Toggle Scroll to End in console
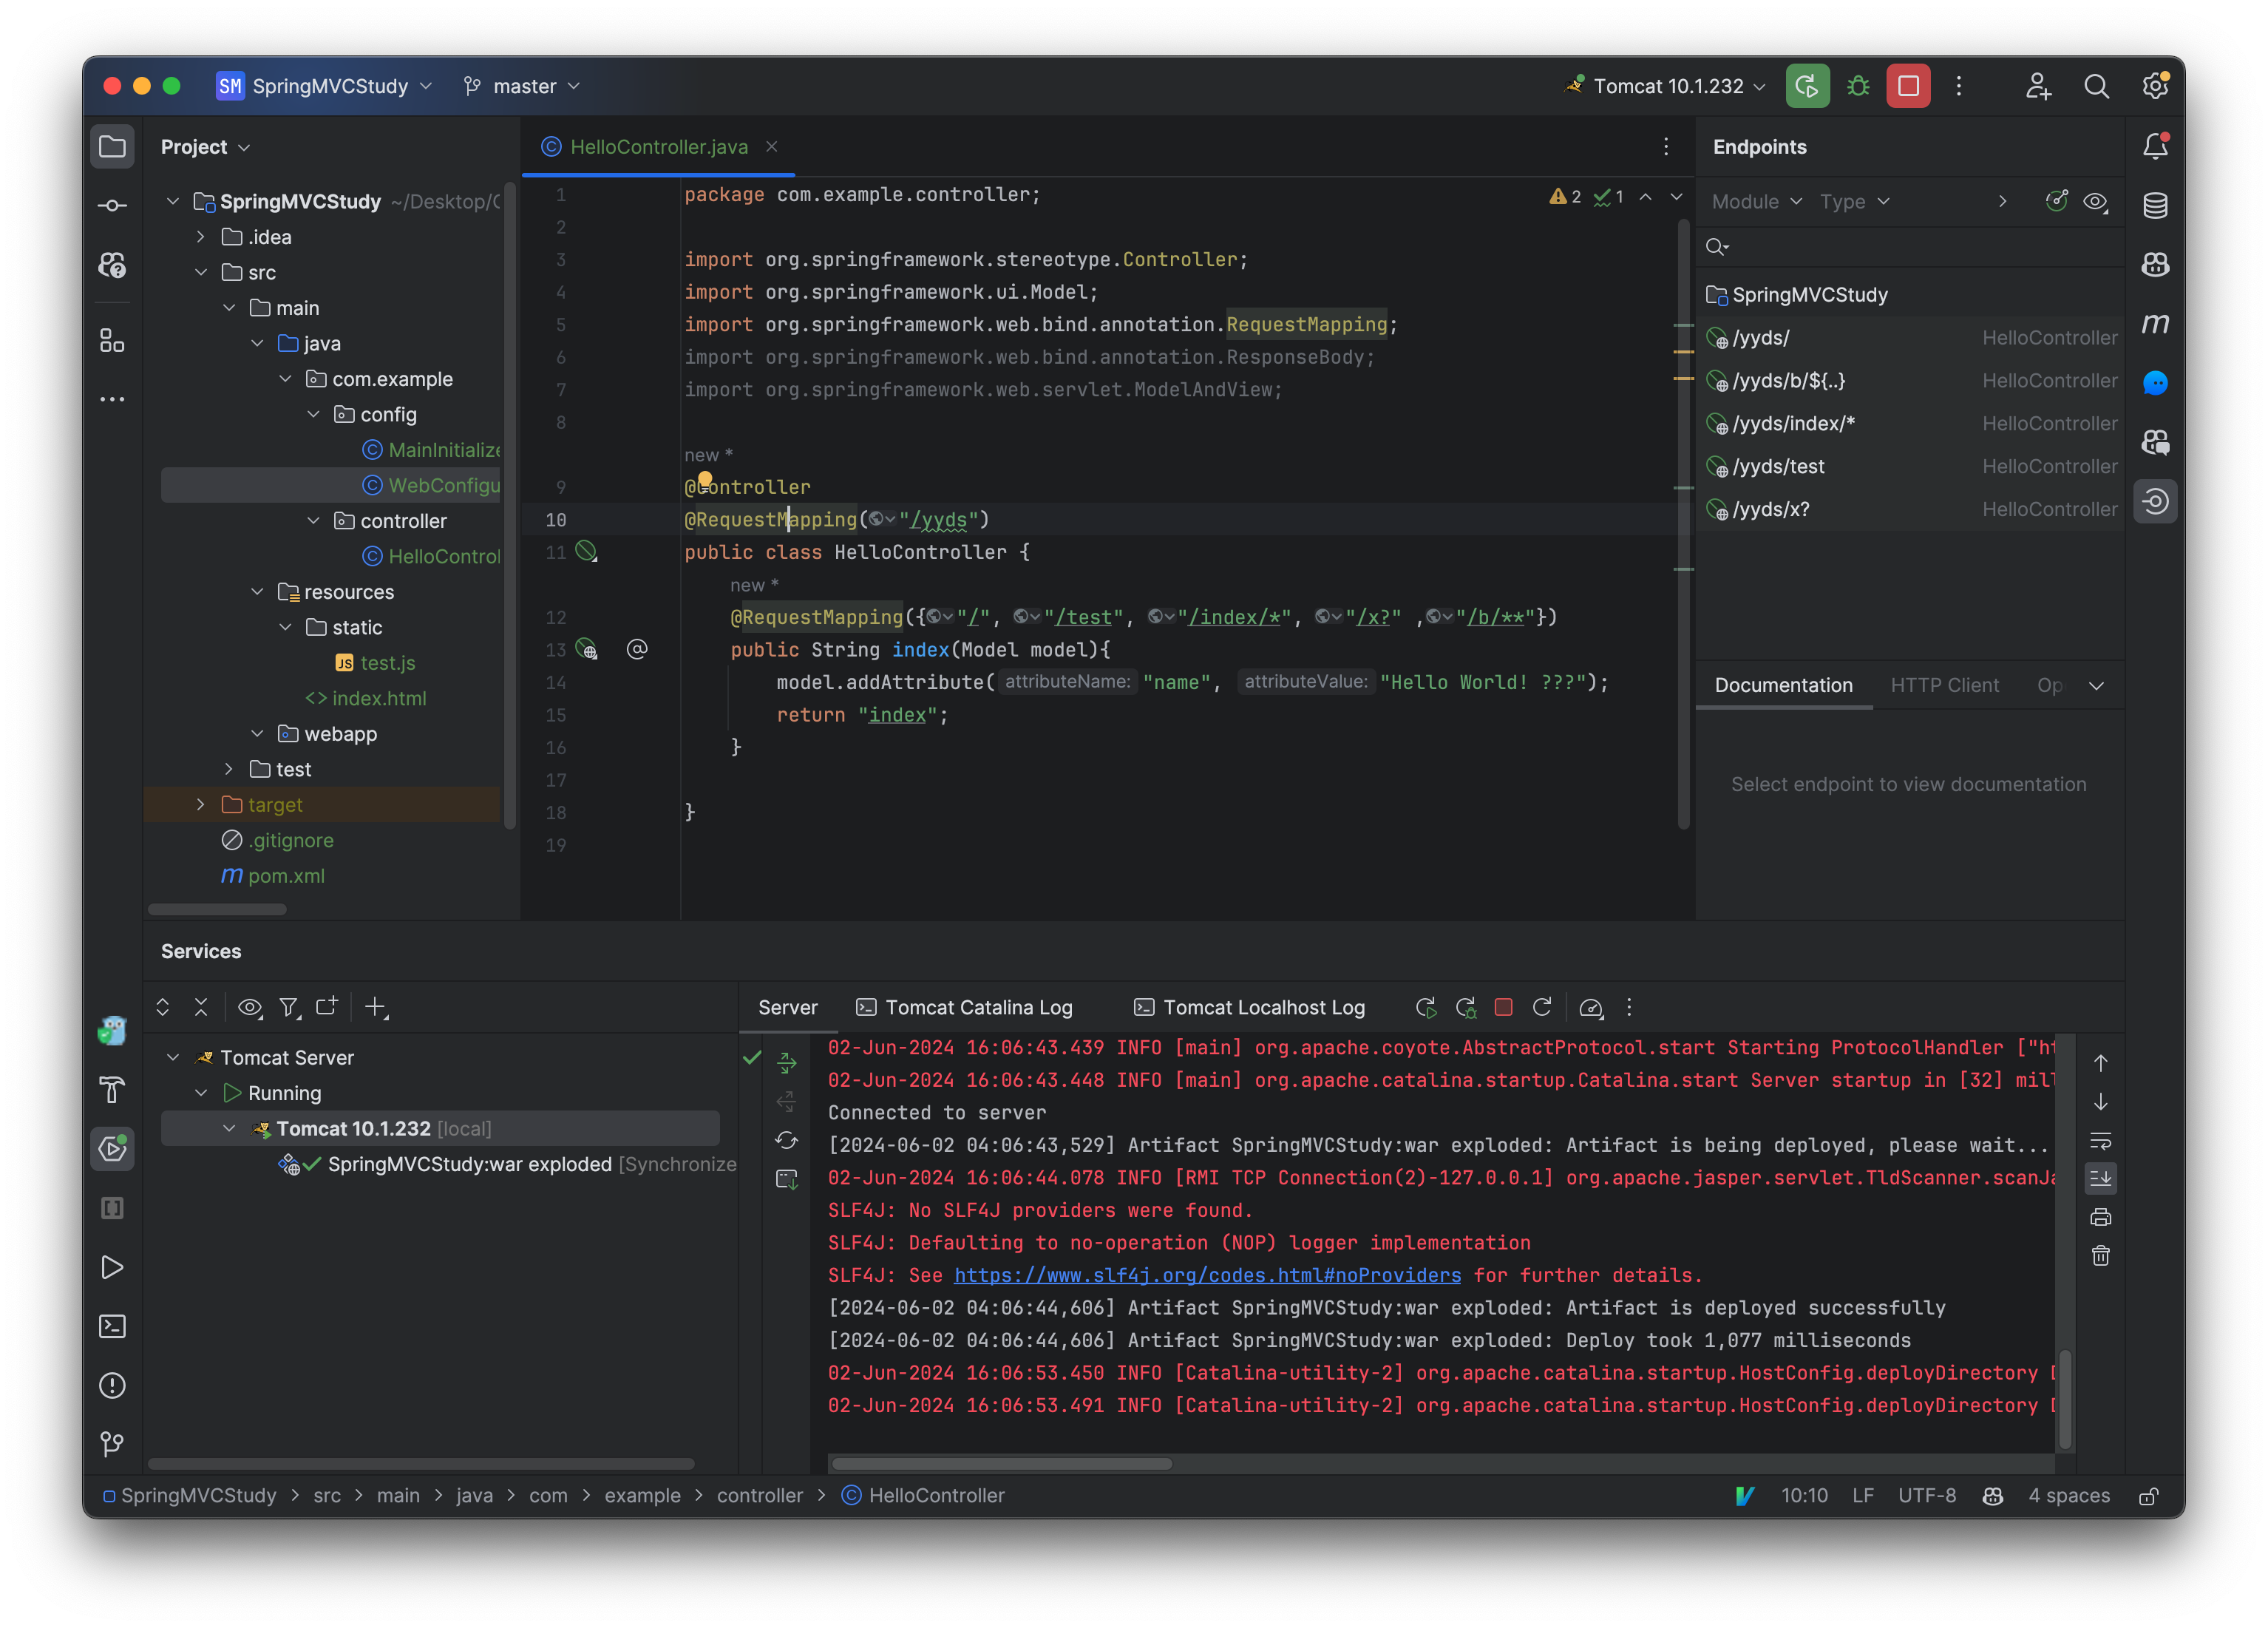Image resolution: width=2268 pixels, height=1628 pixels. [2100, 1178]
